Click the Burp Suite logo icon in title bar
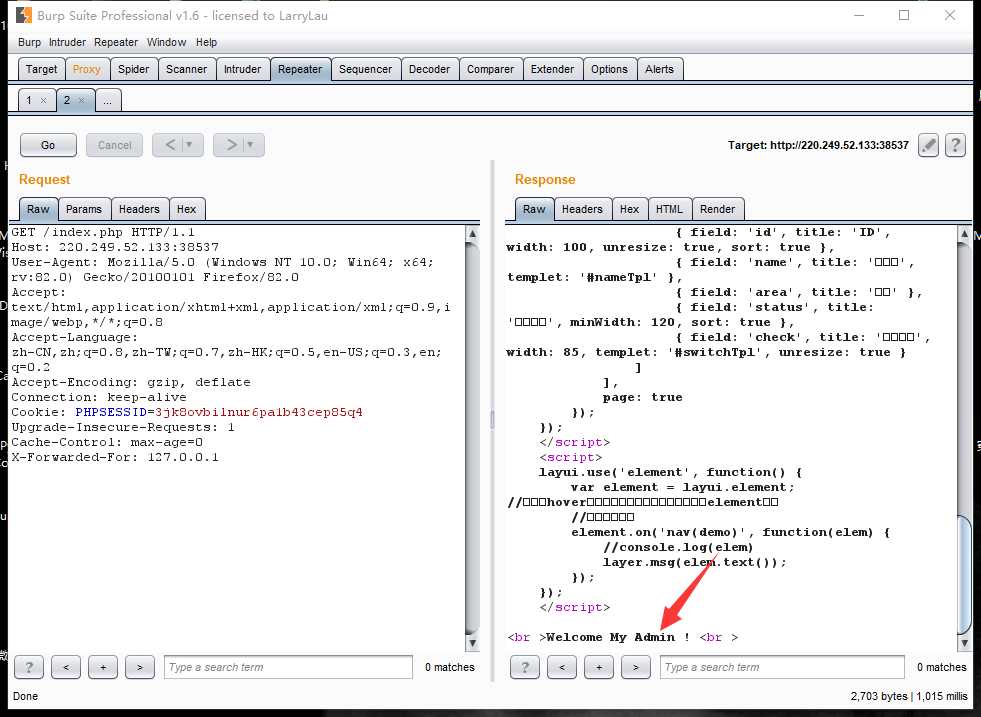 point(24,15)
